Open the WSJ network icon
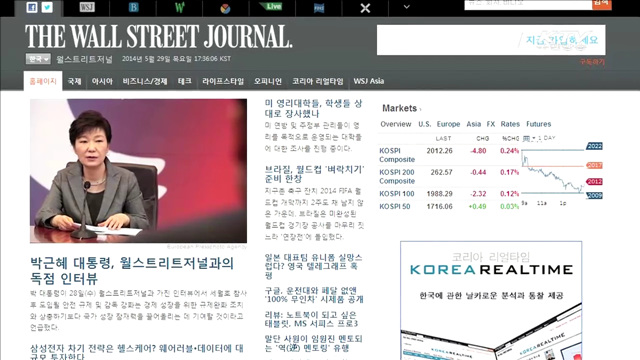 (87, 7)
